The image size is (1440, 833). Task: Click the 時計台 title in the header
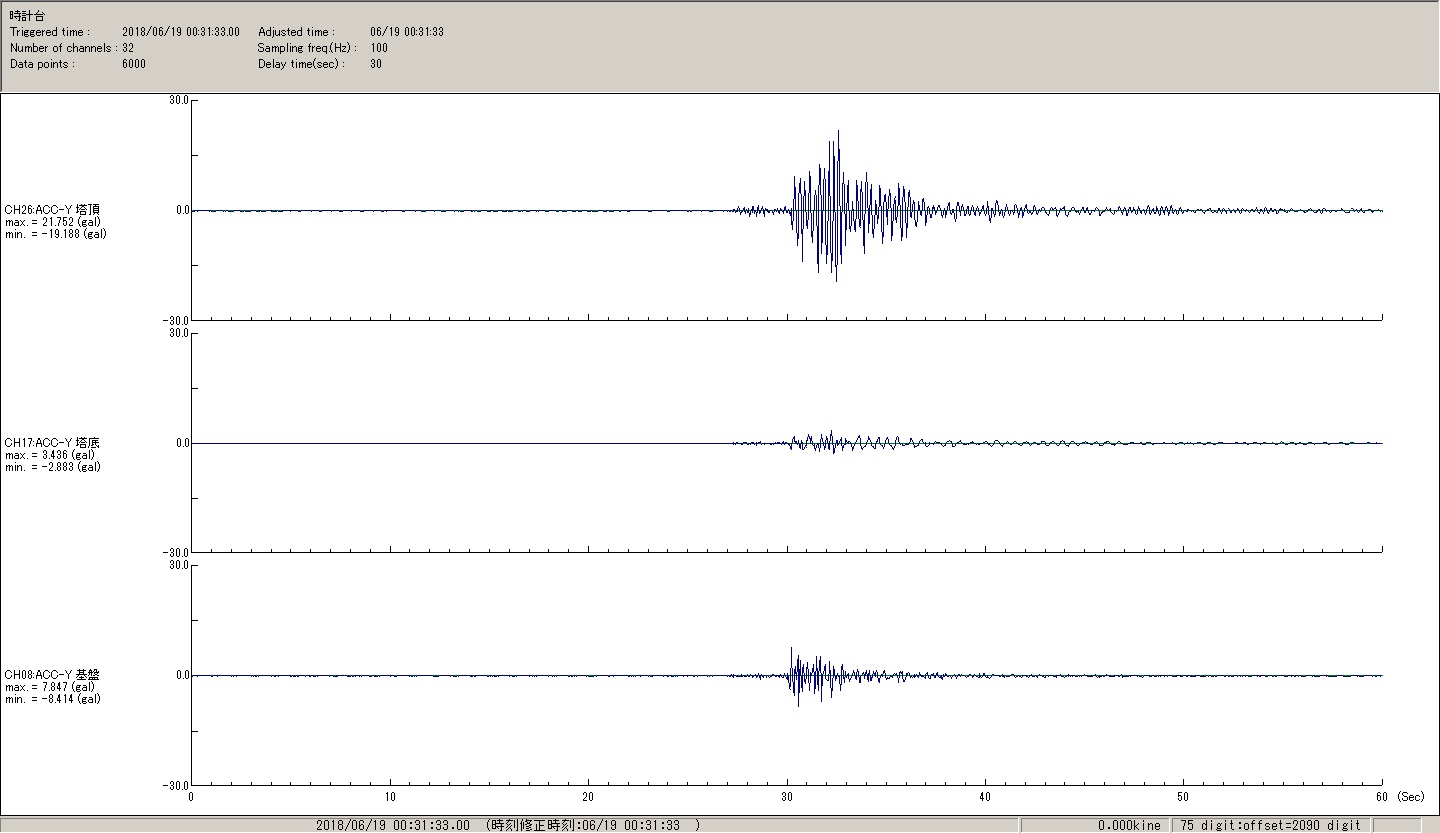pos(27,16)
